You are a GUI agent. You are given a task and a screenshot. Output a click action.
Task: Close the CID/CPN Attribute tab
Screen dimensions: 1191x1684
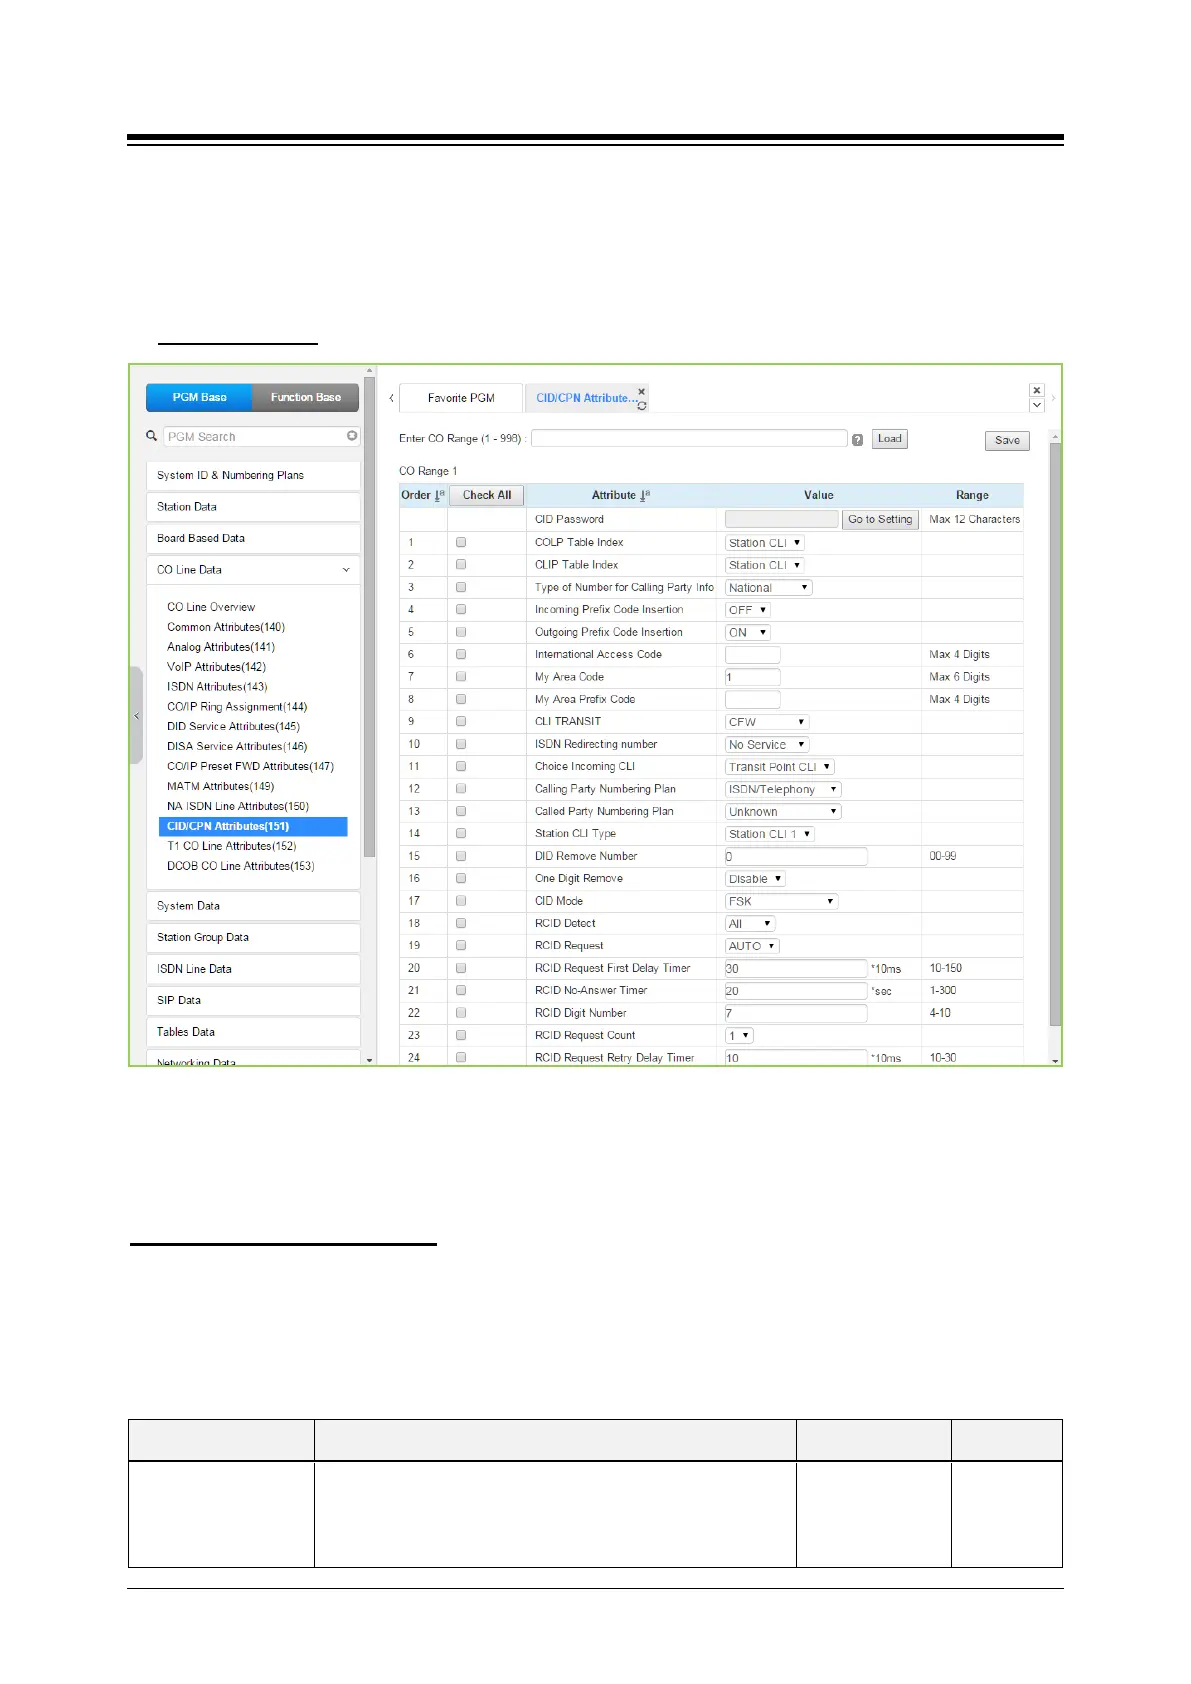click(642, 391)
